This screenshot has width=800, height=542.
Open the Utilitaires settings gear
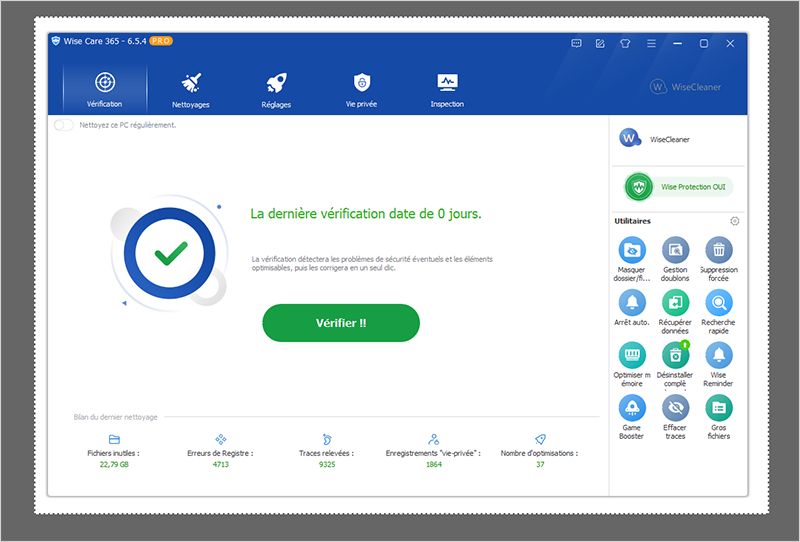[735, 221]
